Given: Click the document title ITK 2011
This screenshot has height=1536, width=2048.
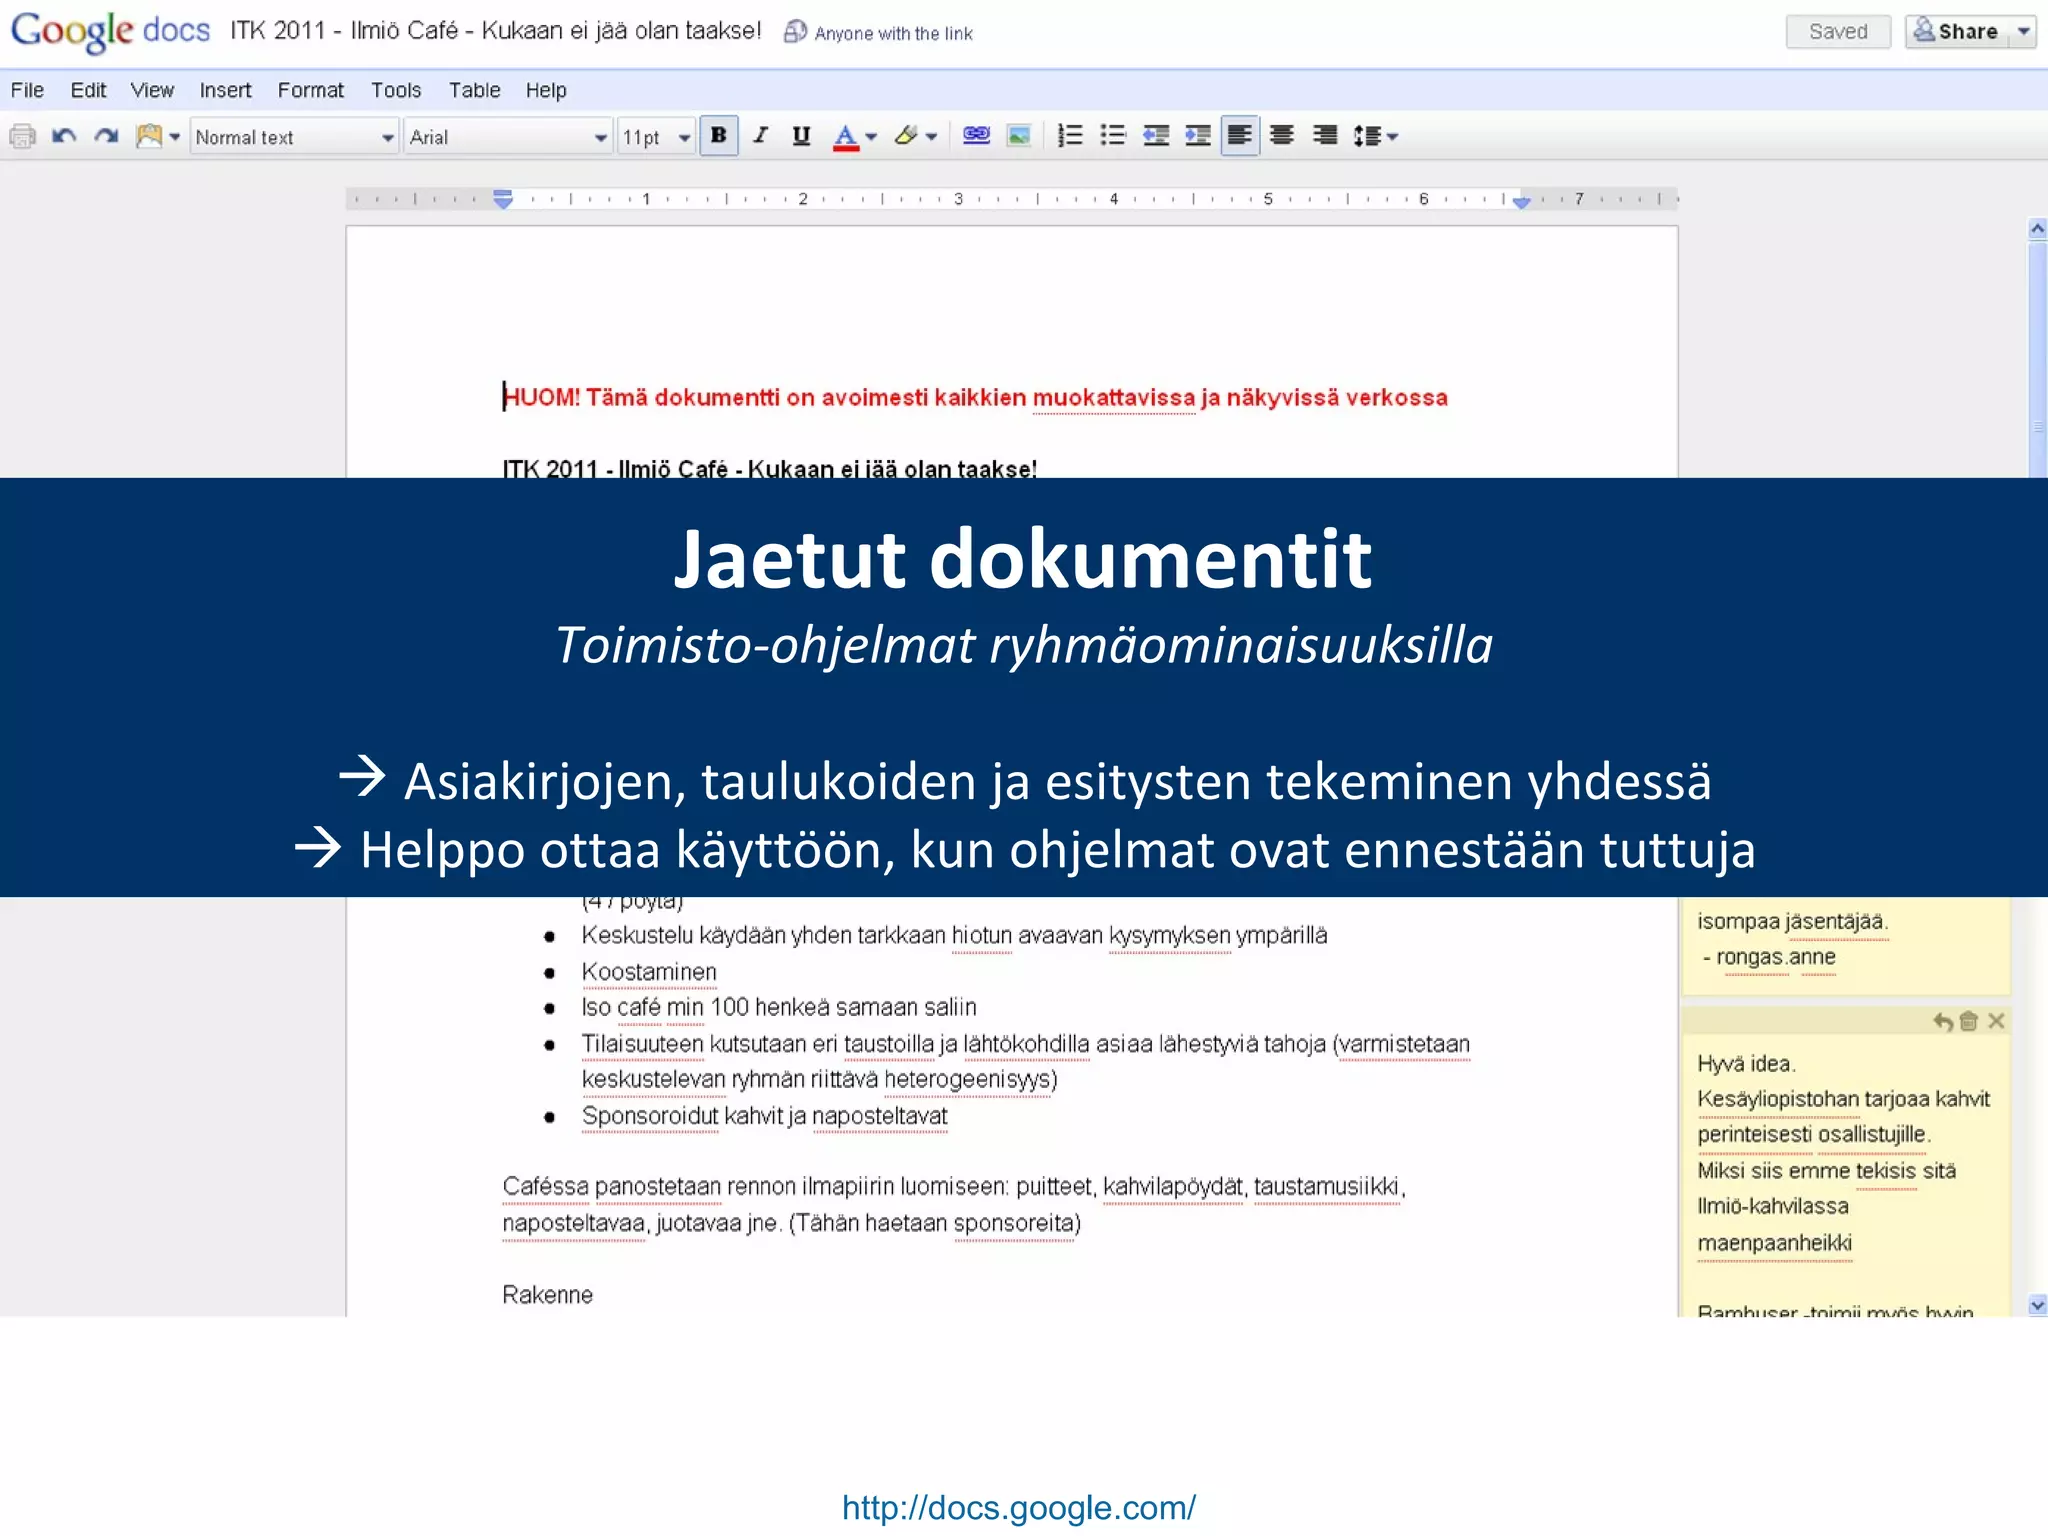Looking at the screenshot, I should point(496,31).
